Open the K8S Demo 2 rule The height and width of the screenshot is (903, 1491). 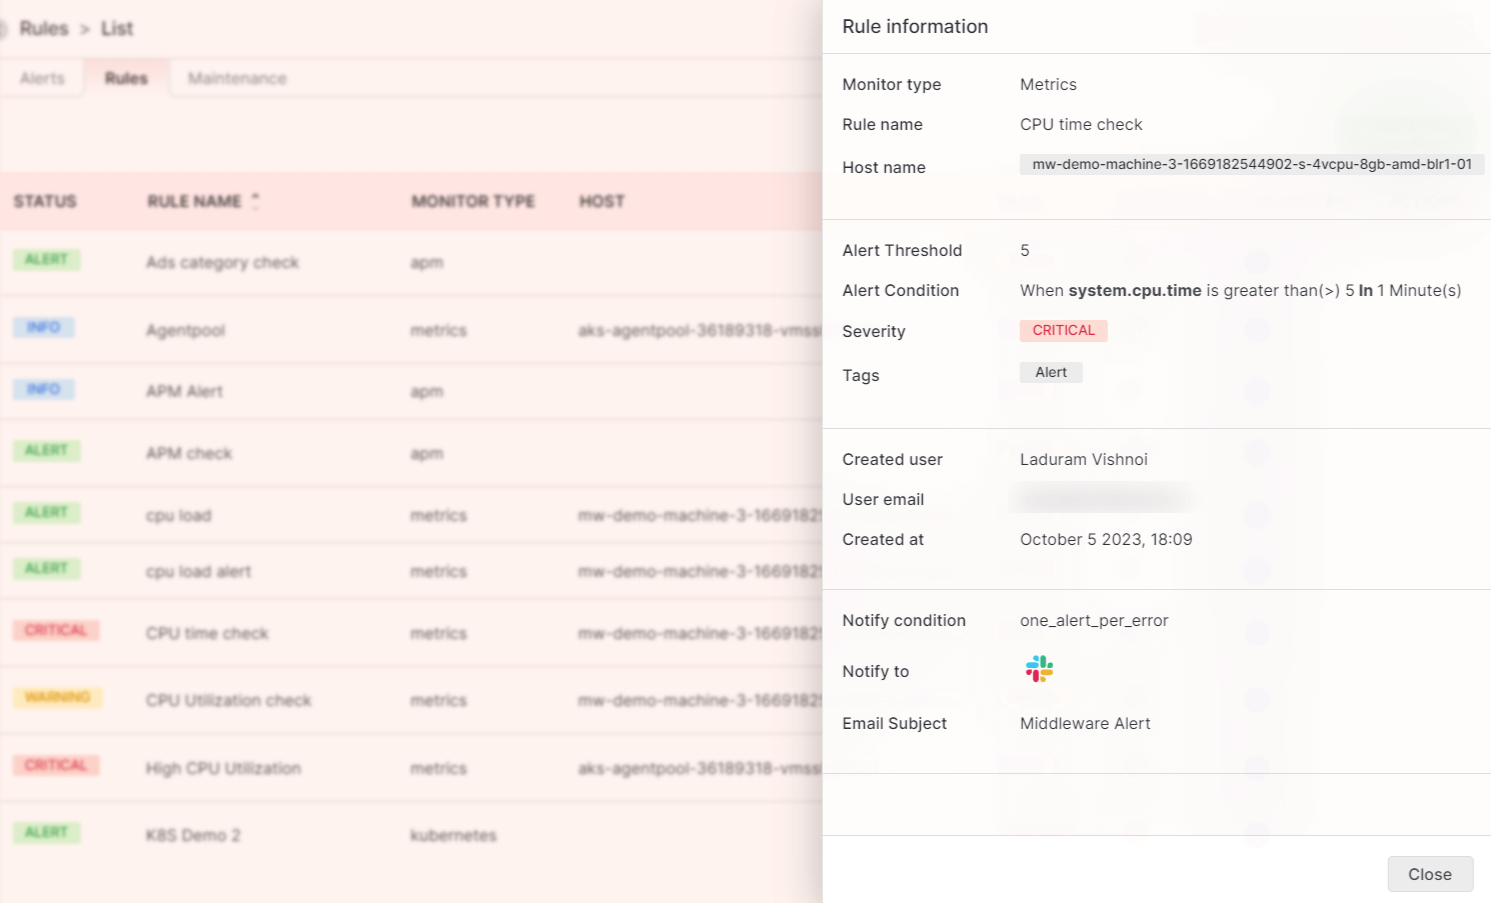193,835
